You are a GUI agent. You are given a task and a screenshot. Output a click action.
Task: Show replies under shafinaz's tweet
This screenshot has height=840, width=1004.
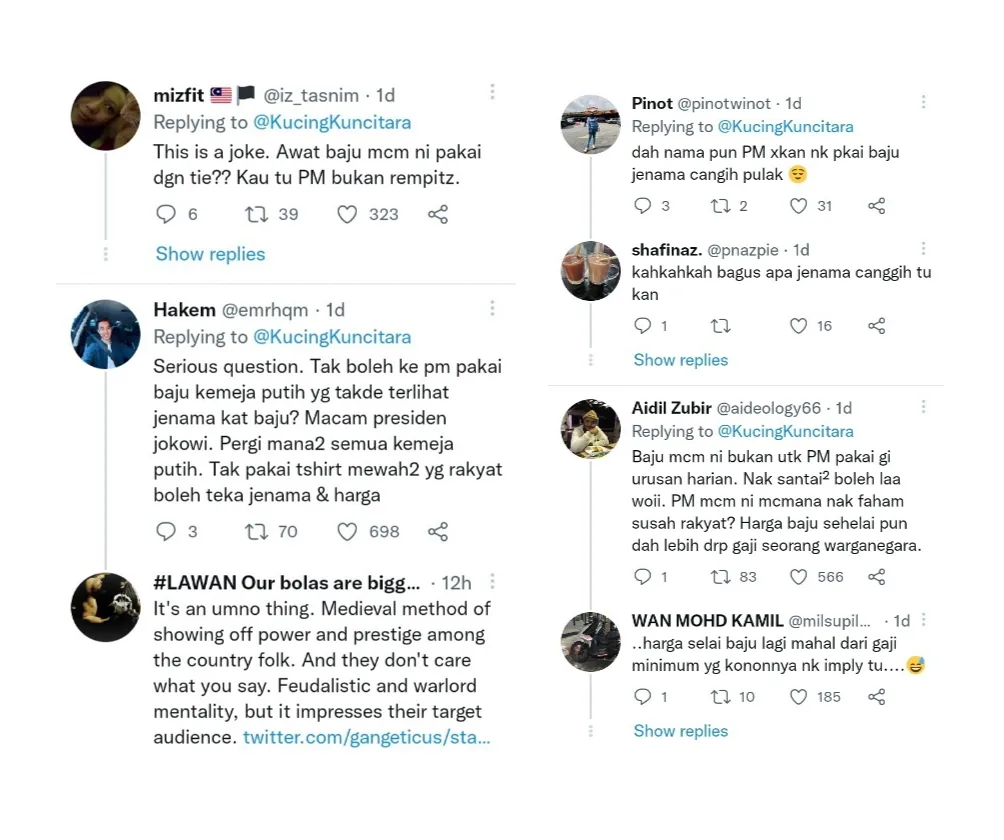680,360
